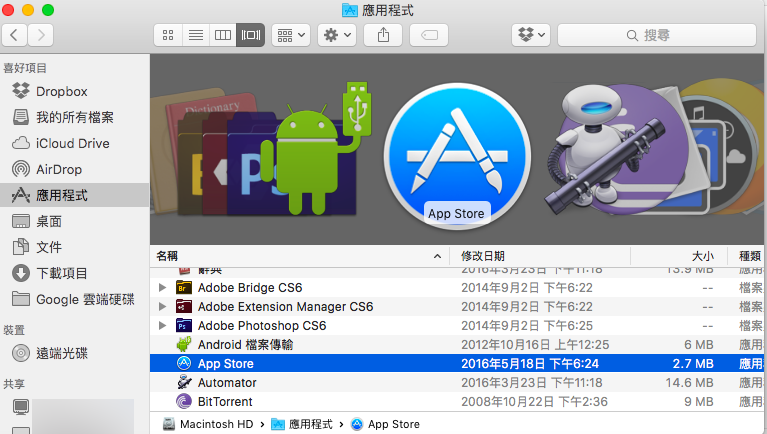767x434 pixels.
Task: Select the BitTorrent row
Action: [458, 402]
